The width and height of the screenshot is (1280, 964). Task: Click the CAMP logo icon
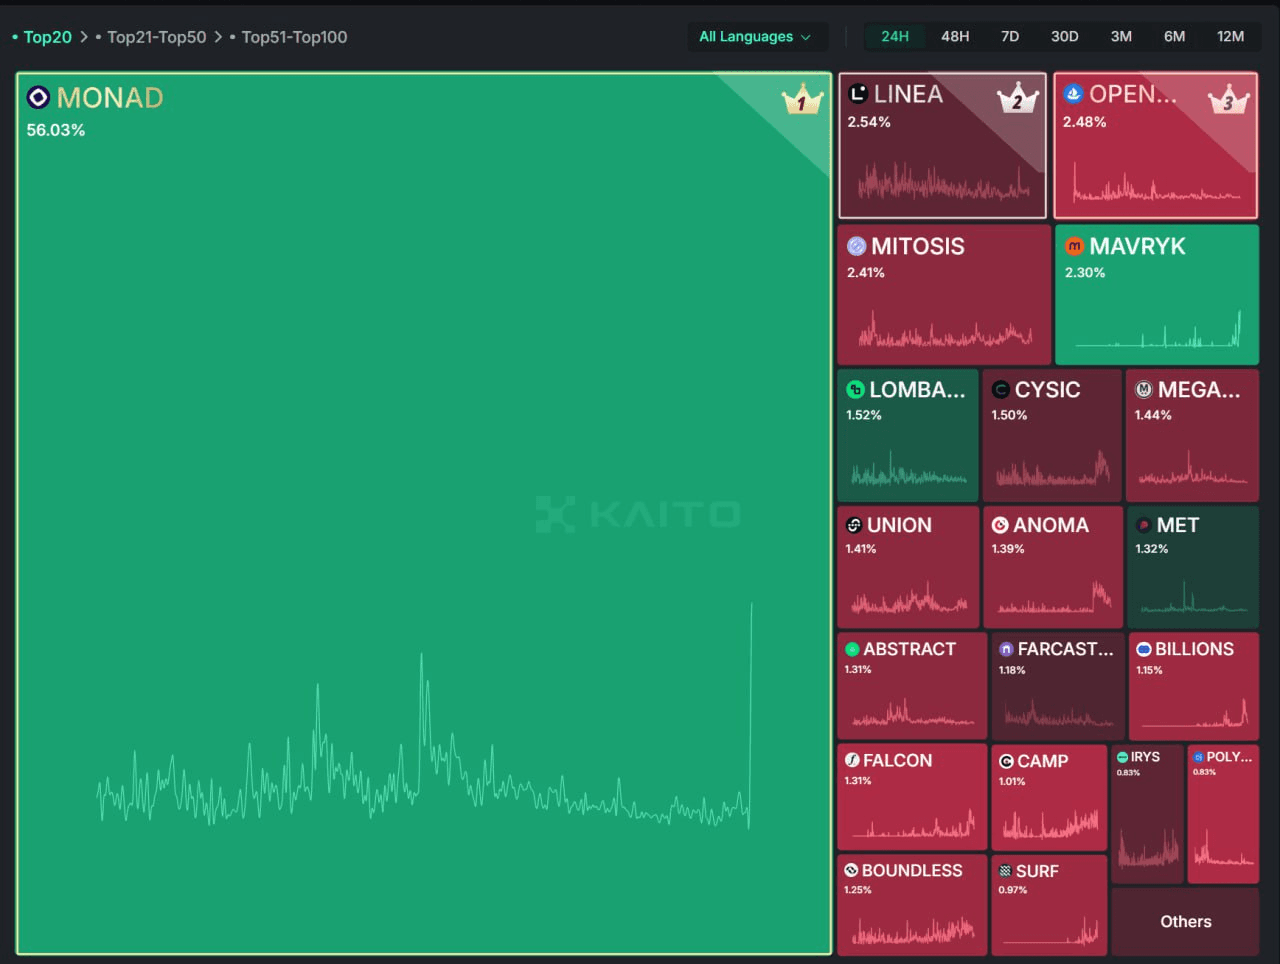pos(1006,761)
